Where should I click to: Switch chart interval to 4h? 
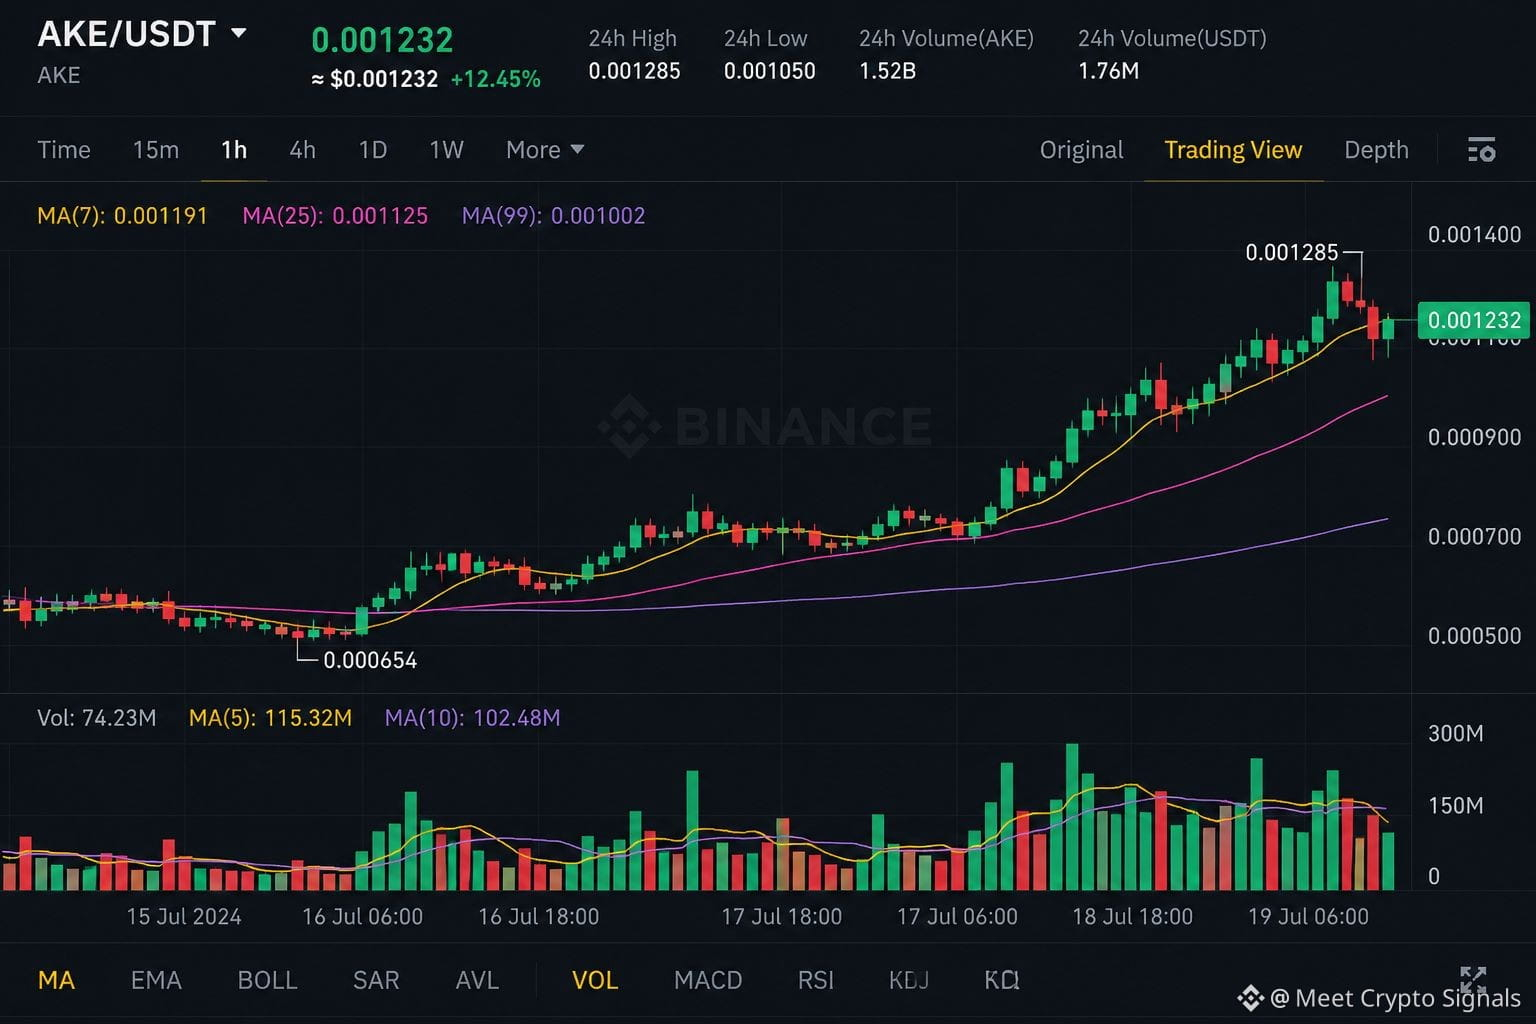[303, 150]
